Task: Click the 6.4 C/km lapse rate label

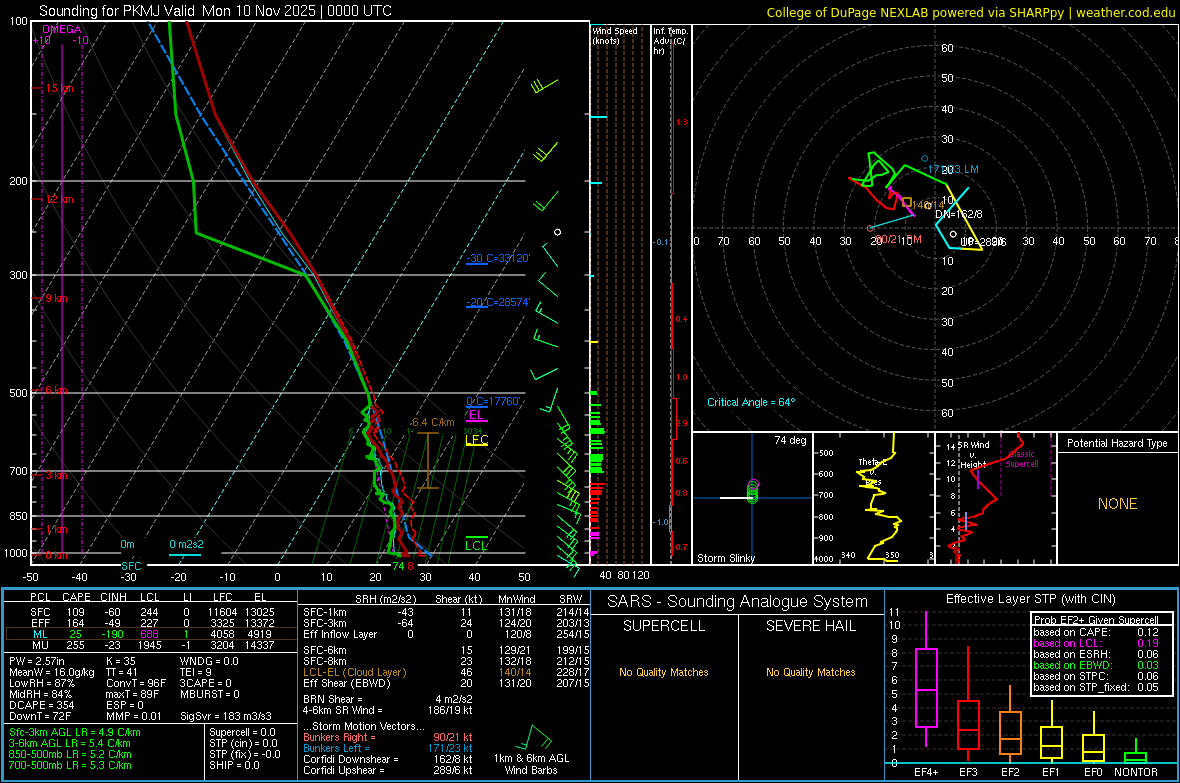Action: click(x=433, y=422)
